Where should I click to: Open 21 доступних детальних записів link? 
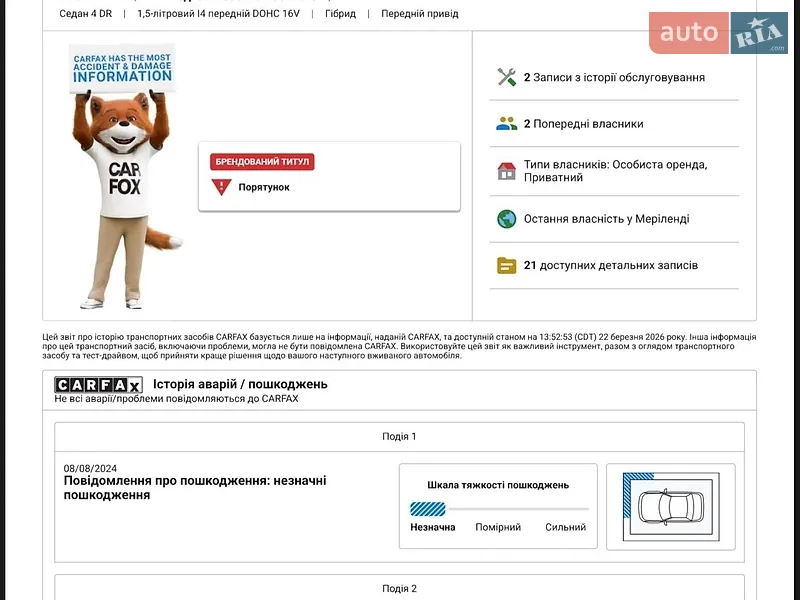pyautogui.click(x=611, y=265)
